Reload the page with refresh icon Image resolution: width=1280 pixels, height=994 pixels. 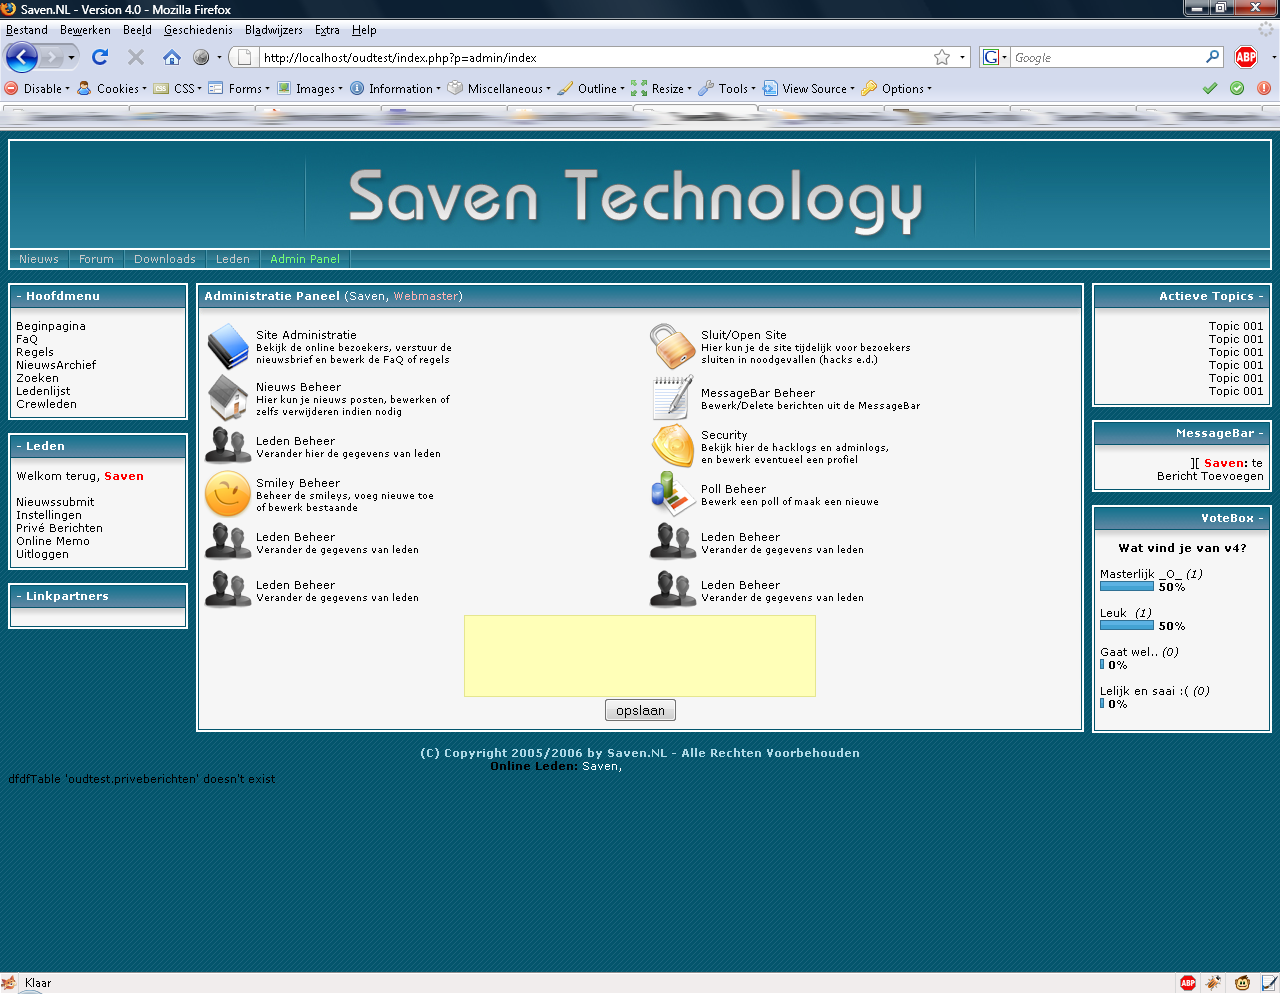pos(100,57)
